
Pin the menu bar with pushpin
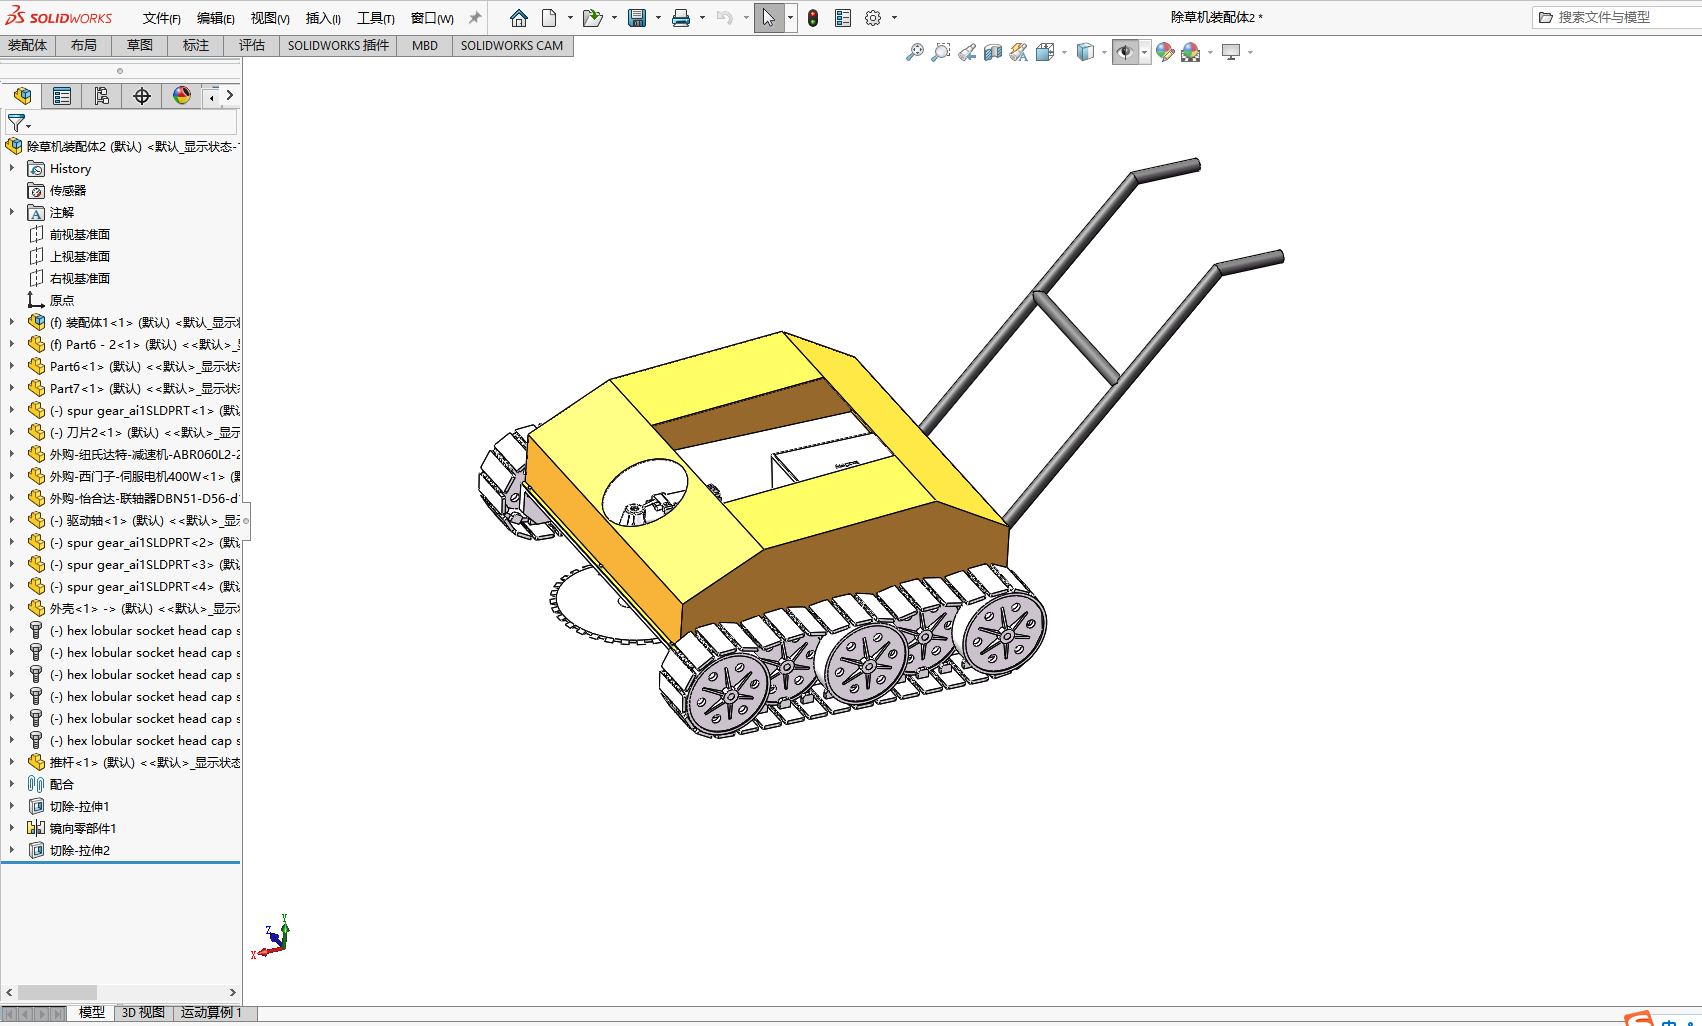coord(475,18)
